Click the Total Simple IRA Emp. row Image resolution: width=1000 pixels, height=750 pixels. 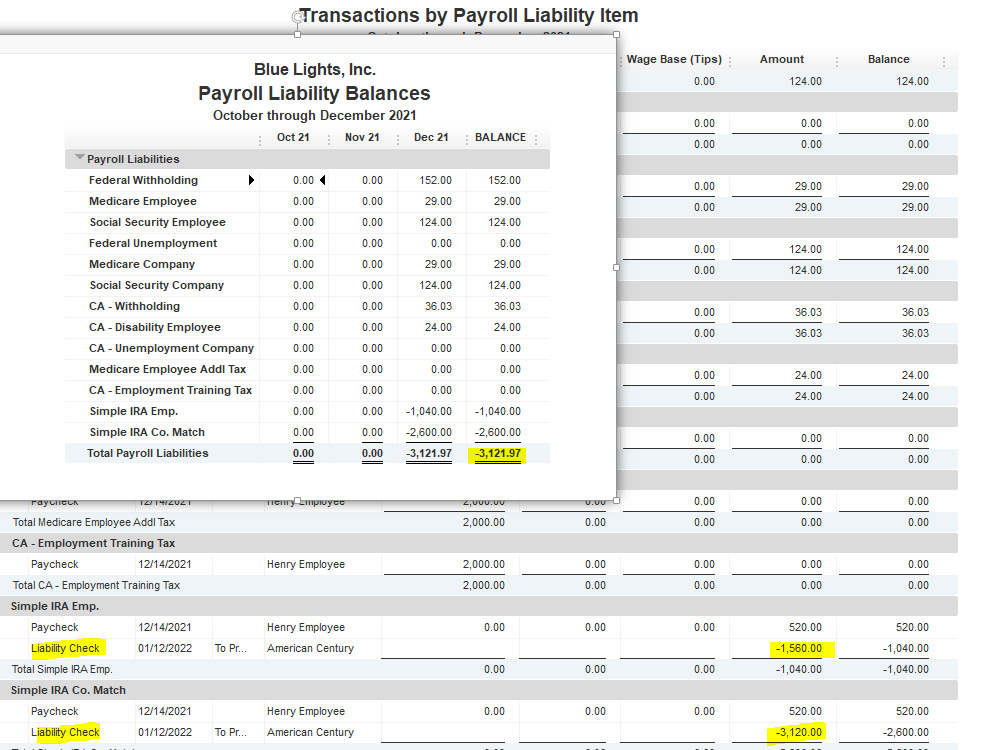(x=478, y=669)
